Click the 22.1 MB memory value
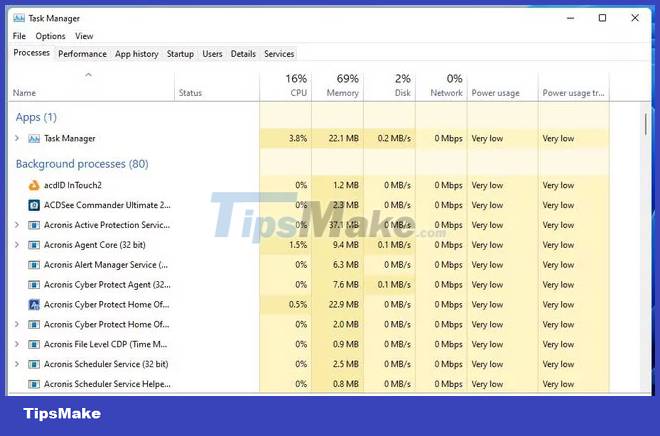Image resolution: width=660 pixels, height=436 pixels. [x=344, y=138]
